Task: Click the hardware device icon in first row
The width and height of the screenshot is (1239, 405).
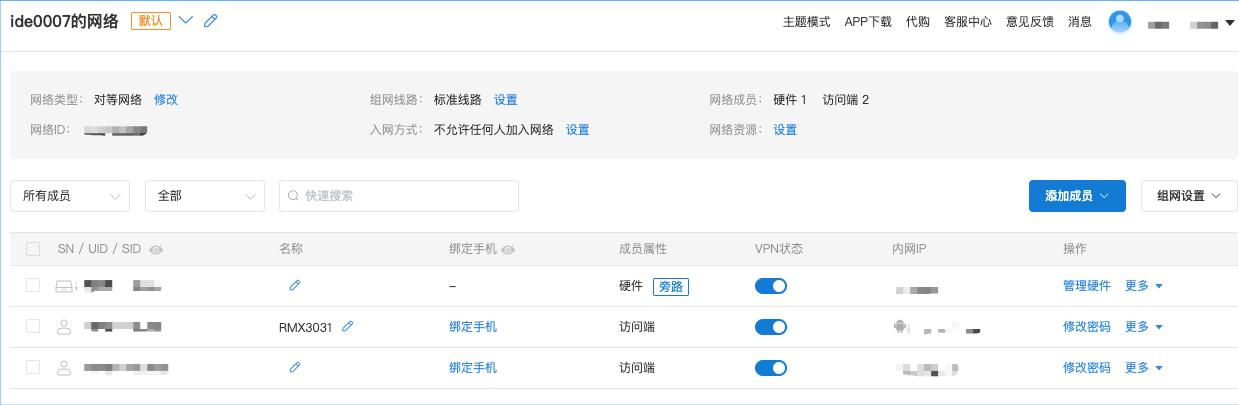Action: [x=65, y=286]
